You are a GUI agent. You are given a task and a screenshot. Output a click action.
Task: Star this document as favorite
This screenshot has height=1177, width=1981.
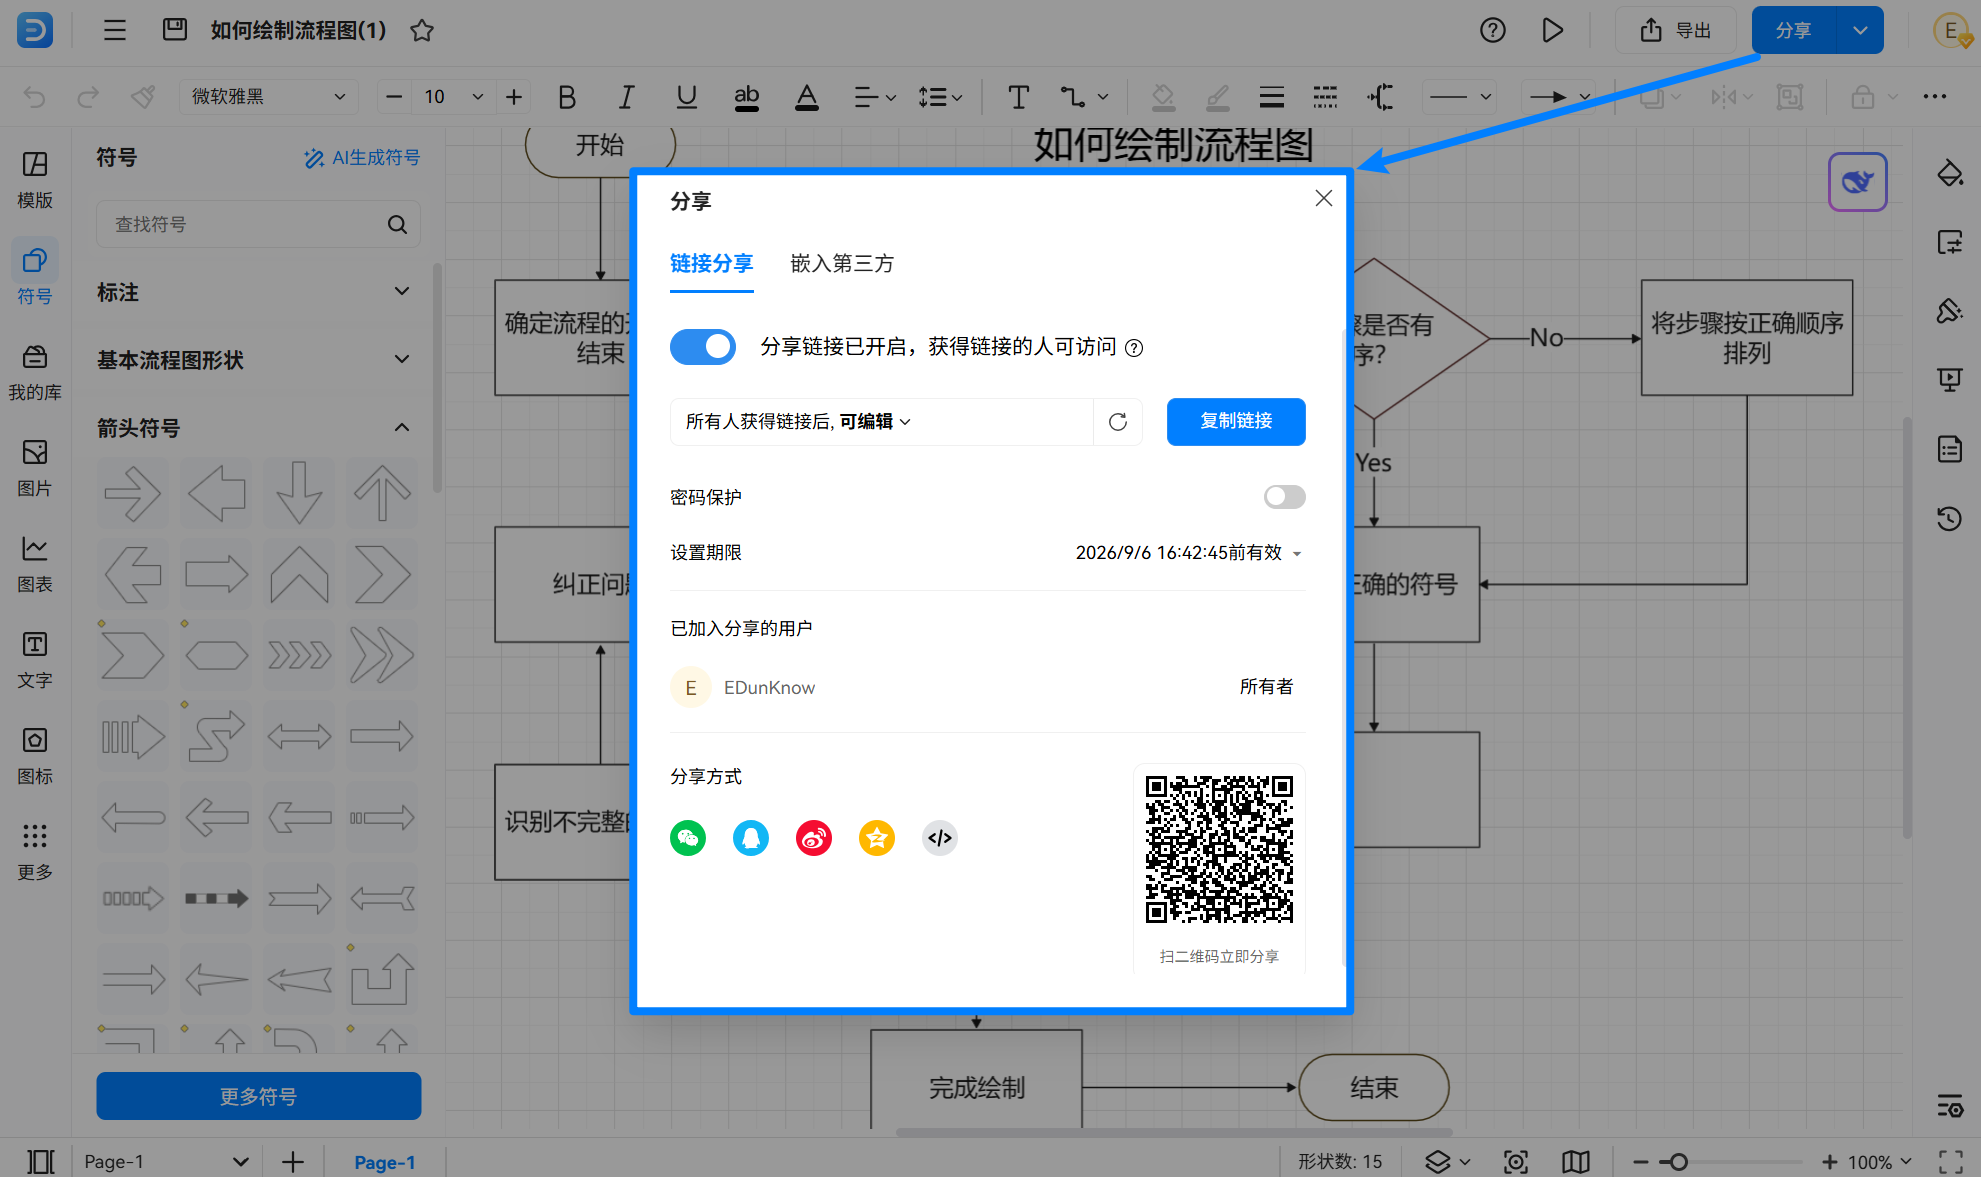(x=422, y=30)
